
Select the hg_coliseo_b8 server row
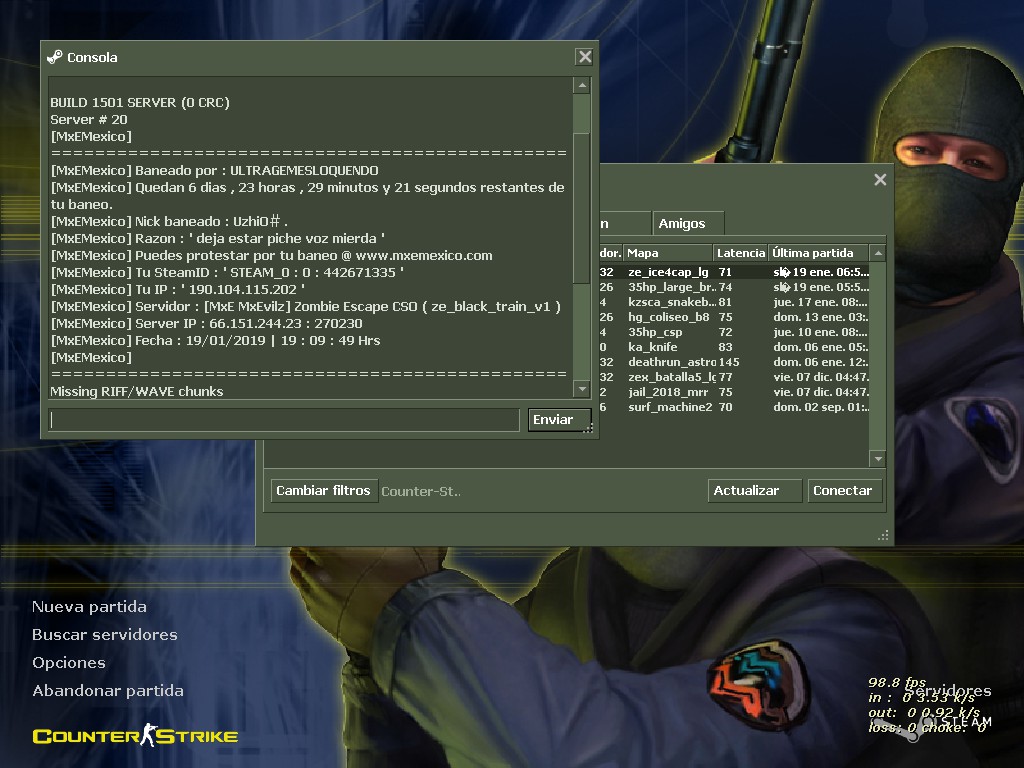pos(734,317)
